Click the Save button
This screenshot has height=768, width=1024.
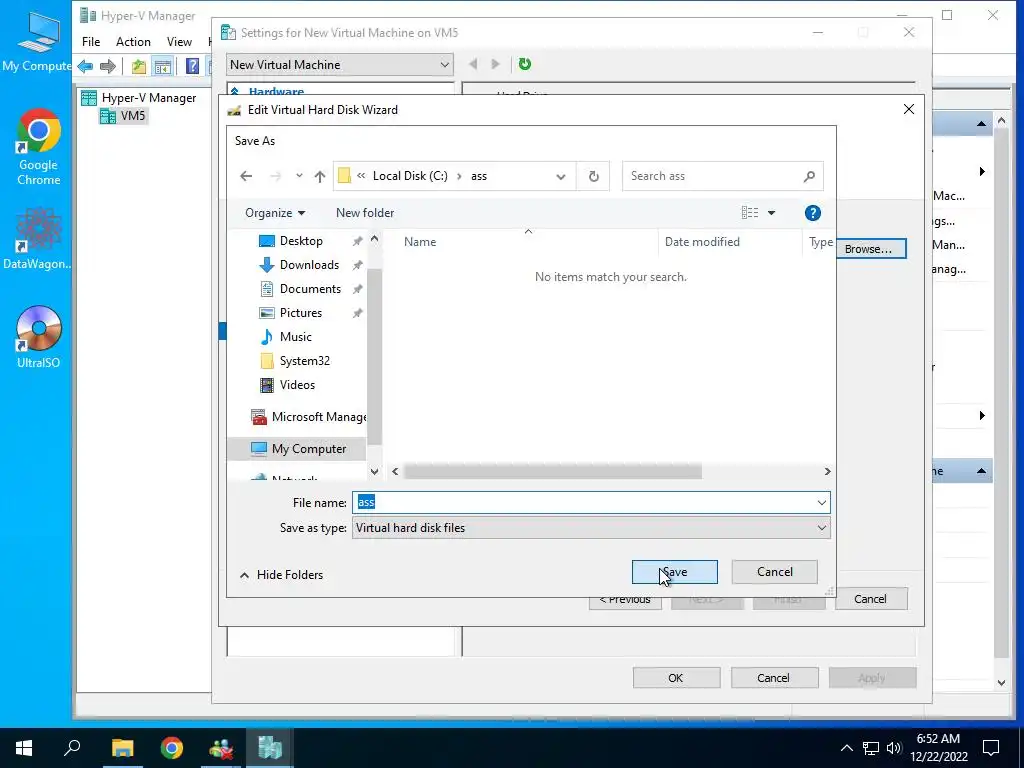click(x=675, y=572)
